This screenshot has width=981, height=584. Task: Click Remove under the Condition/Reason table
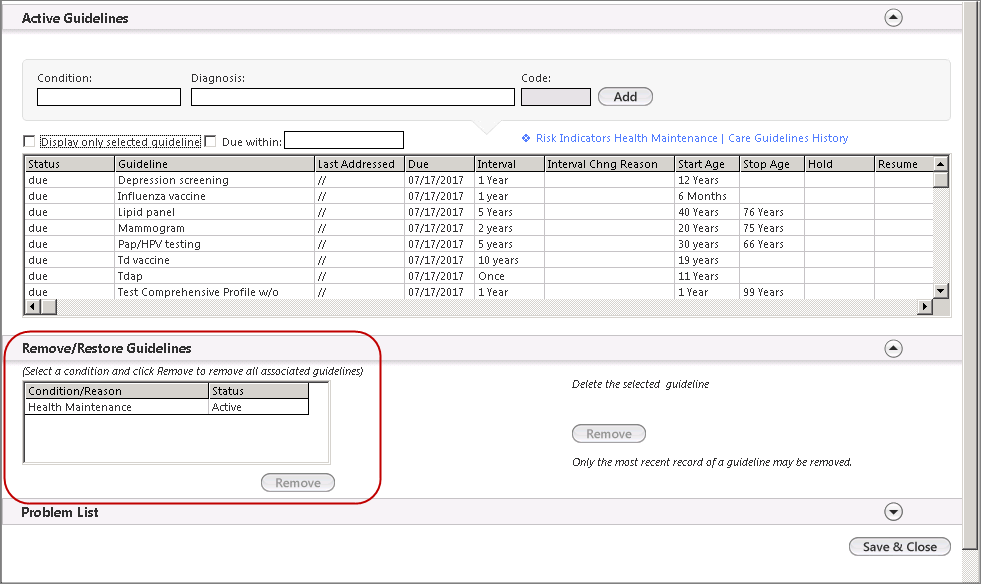pyautogui.click(x=298, y=483)
